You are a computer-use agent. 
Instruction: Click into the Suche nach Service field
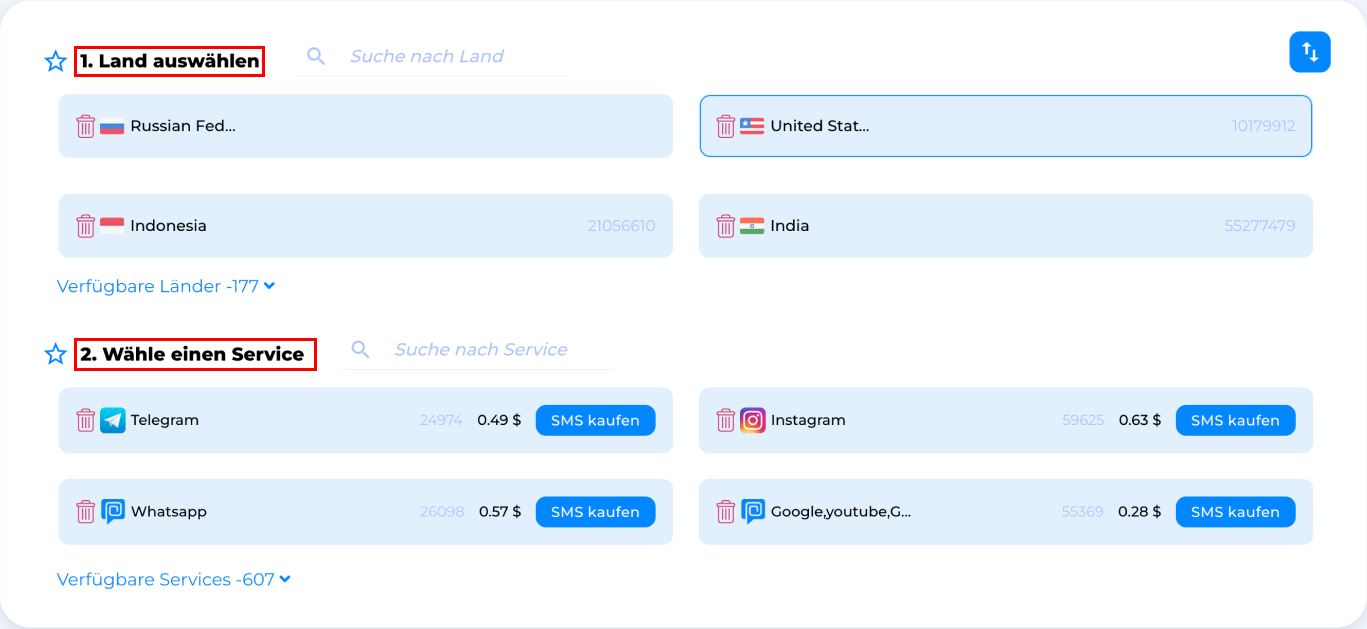(478, 350)
